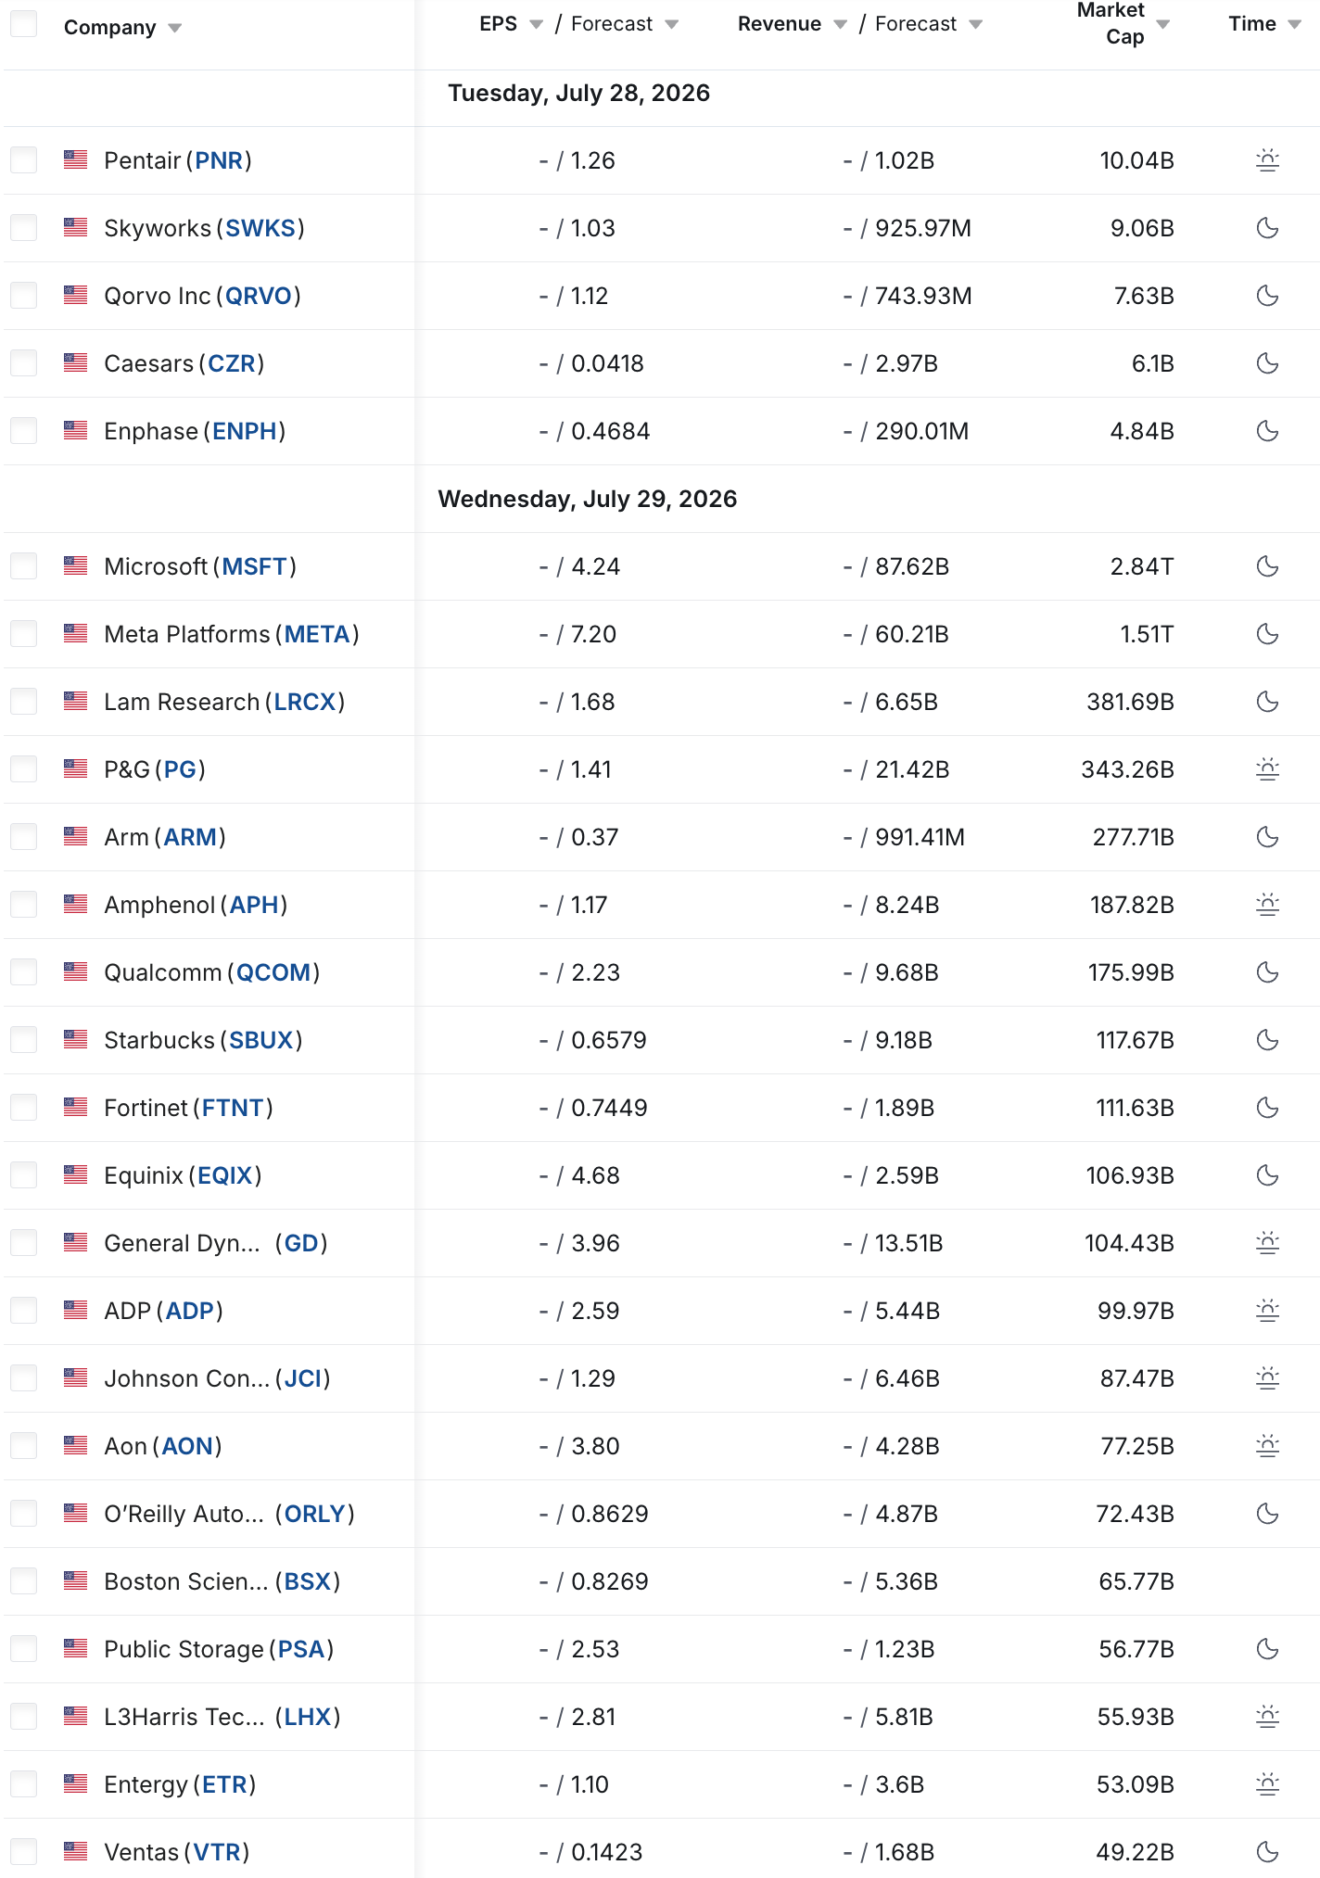
Task: Sort by the Time column header
Action: pos(1252,24)
